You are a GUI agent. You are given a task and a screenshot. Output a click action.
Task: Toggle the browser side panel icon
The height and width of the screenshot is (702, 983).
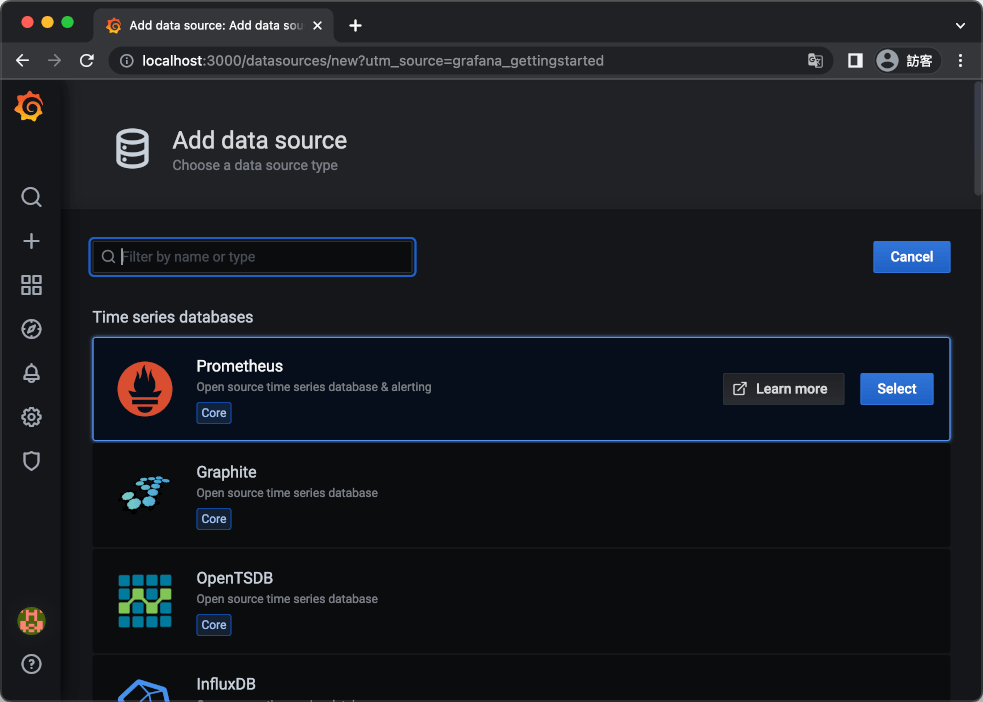click(855, 61)
